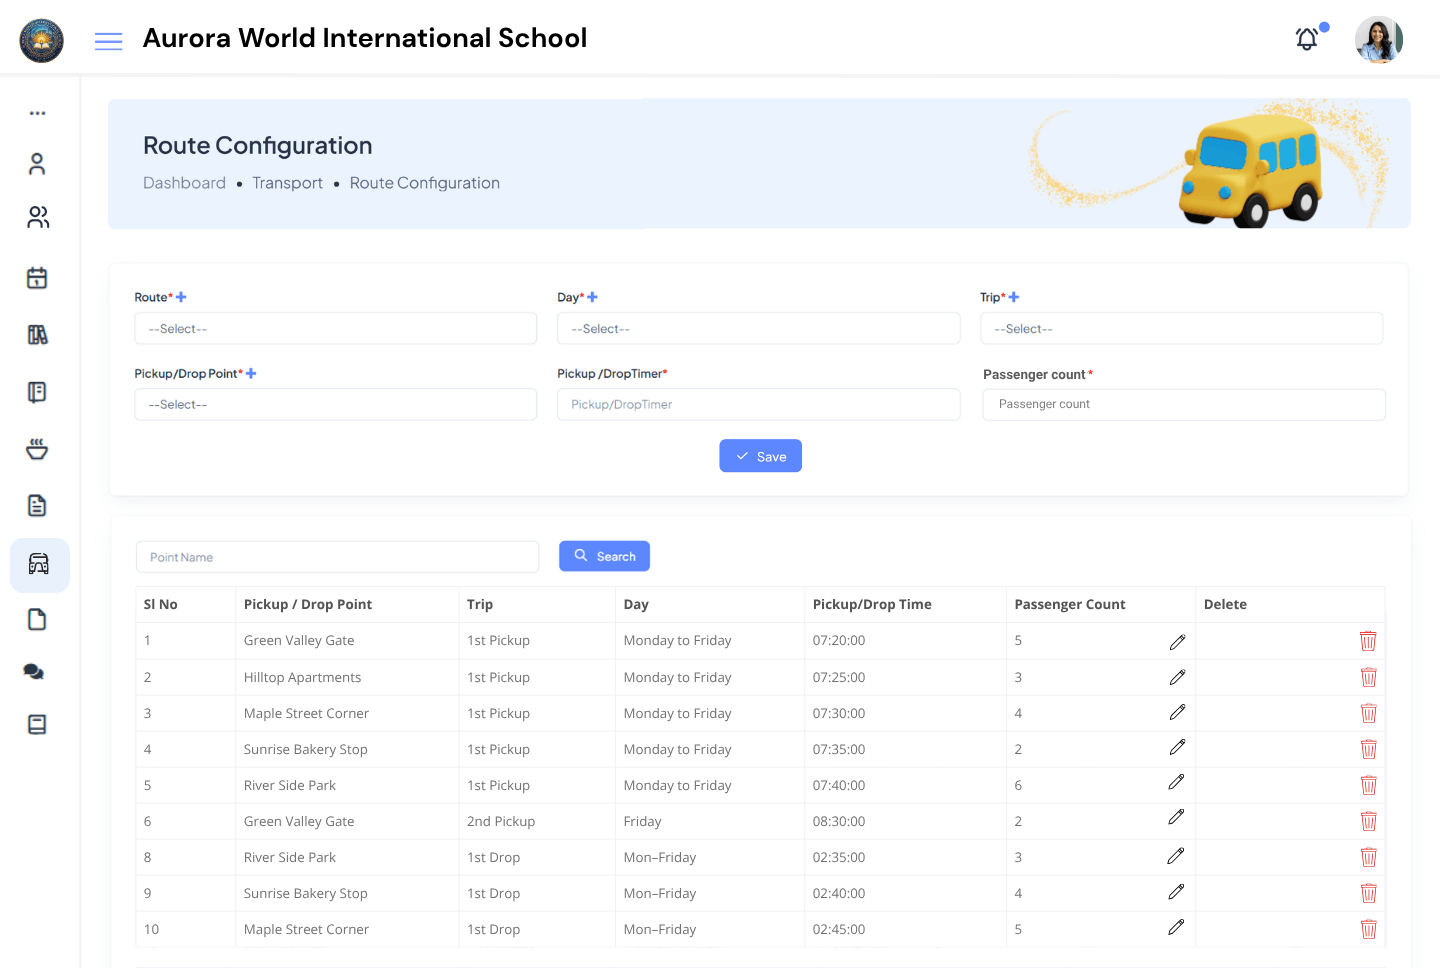Screen dimensions: 1440x968
Task: Click the Search button
Action: point(604,555)
